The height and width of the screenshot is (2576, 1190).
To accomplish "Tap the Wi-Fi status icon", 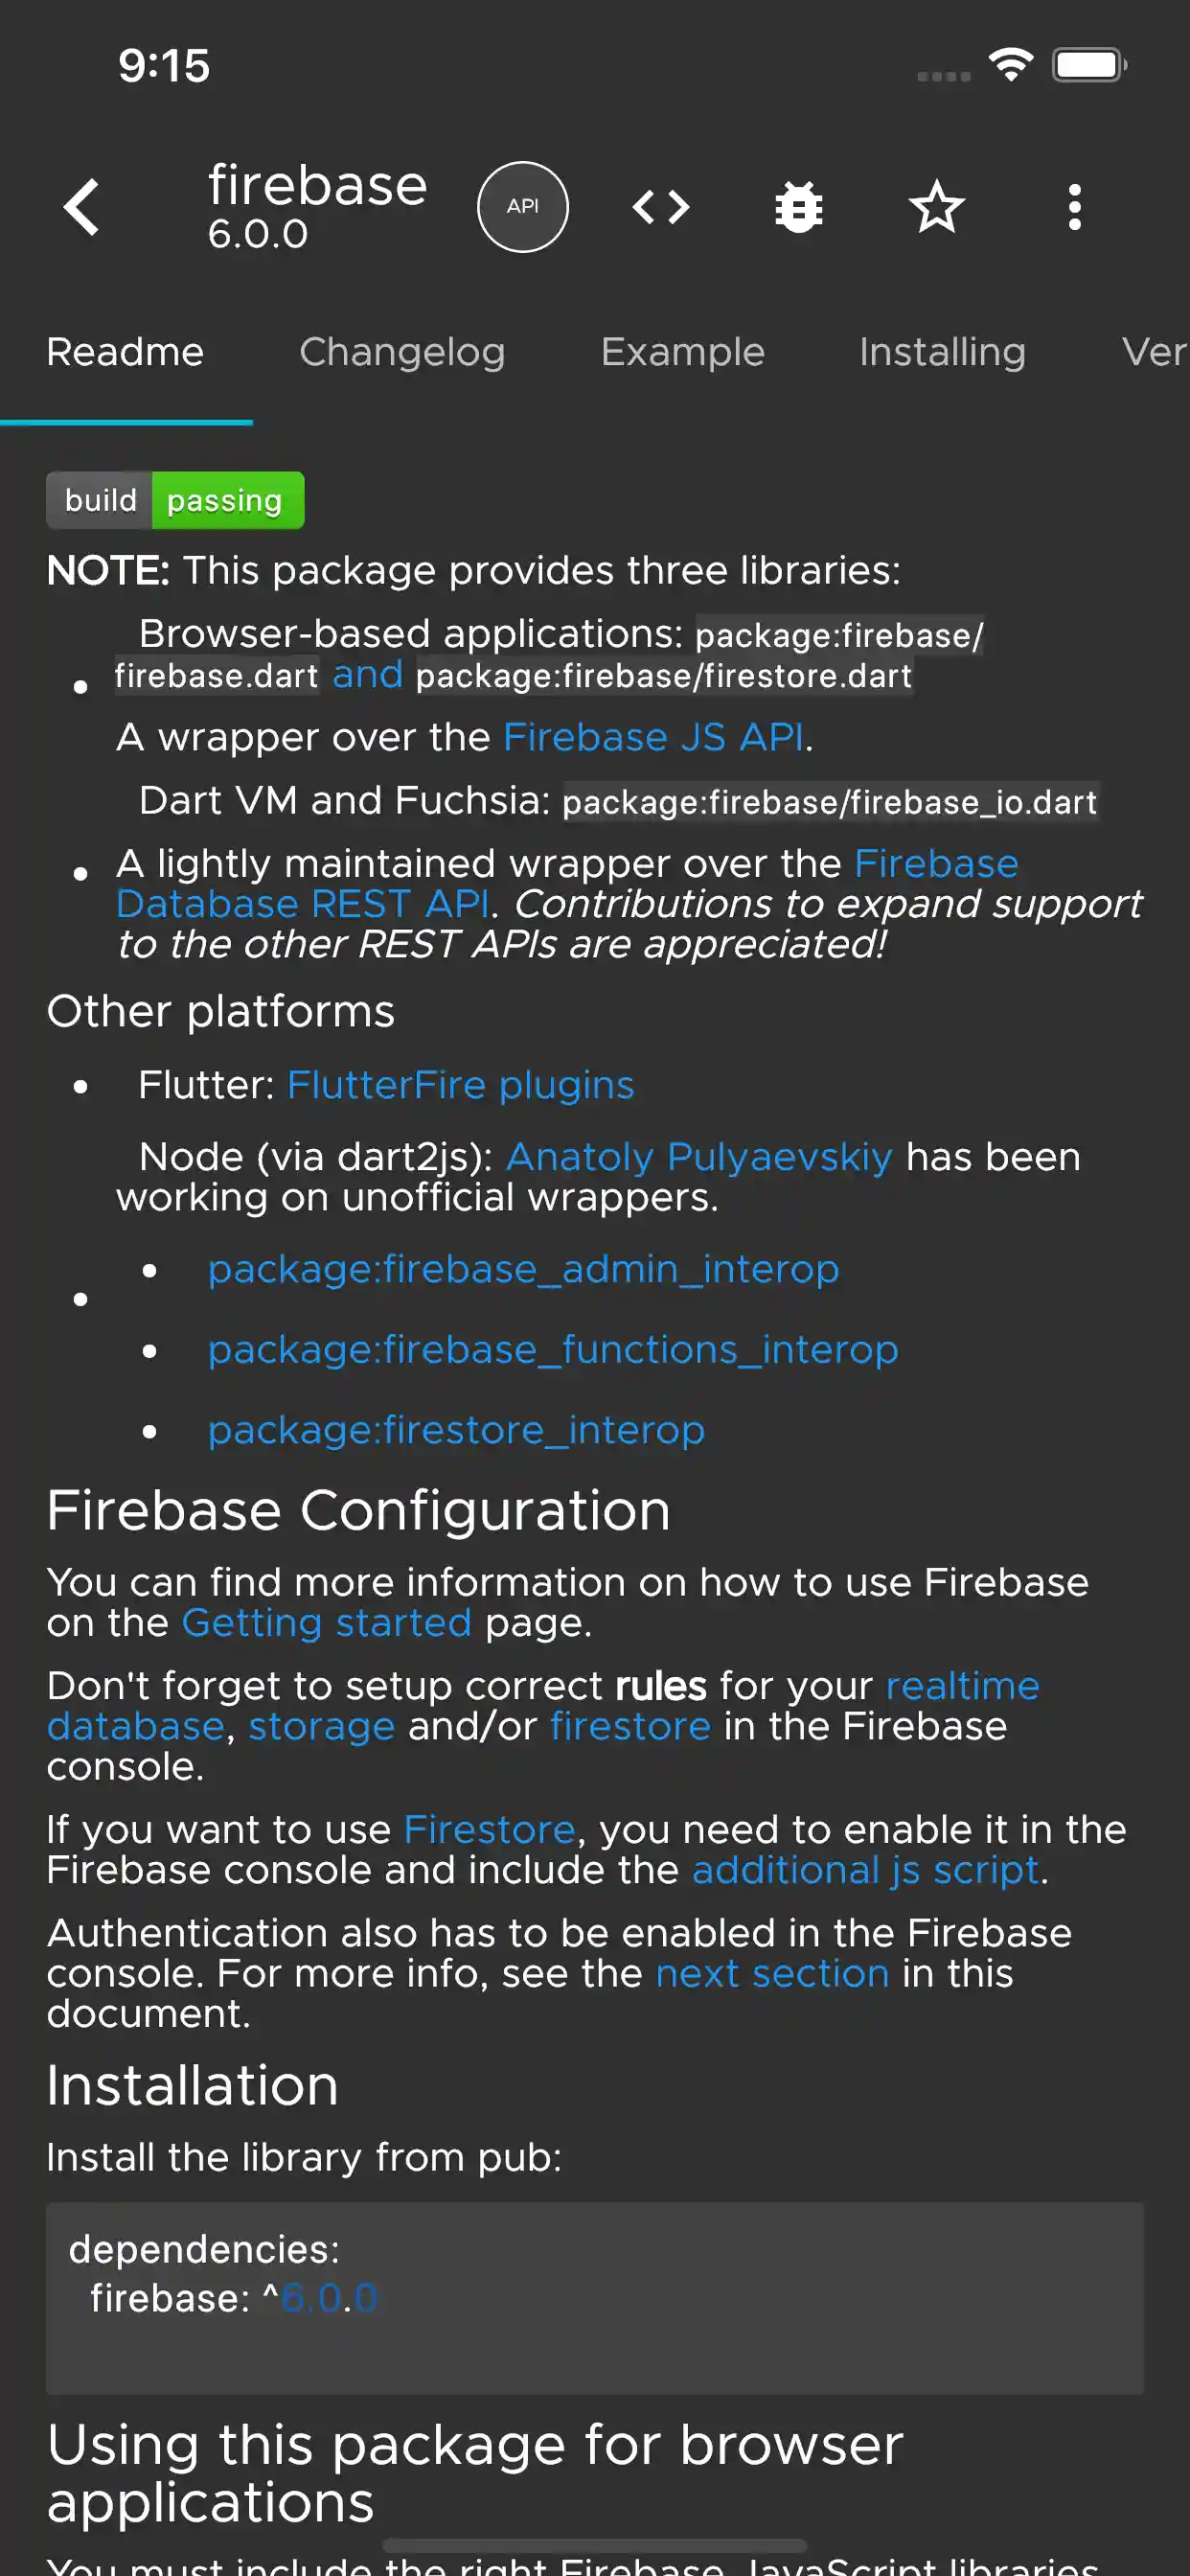I will [x=1010, y=63].
